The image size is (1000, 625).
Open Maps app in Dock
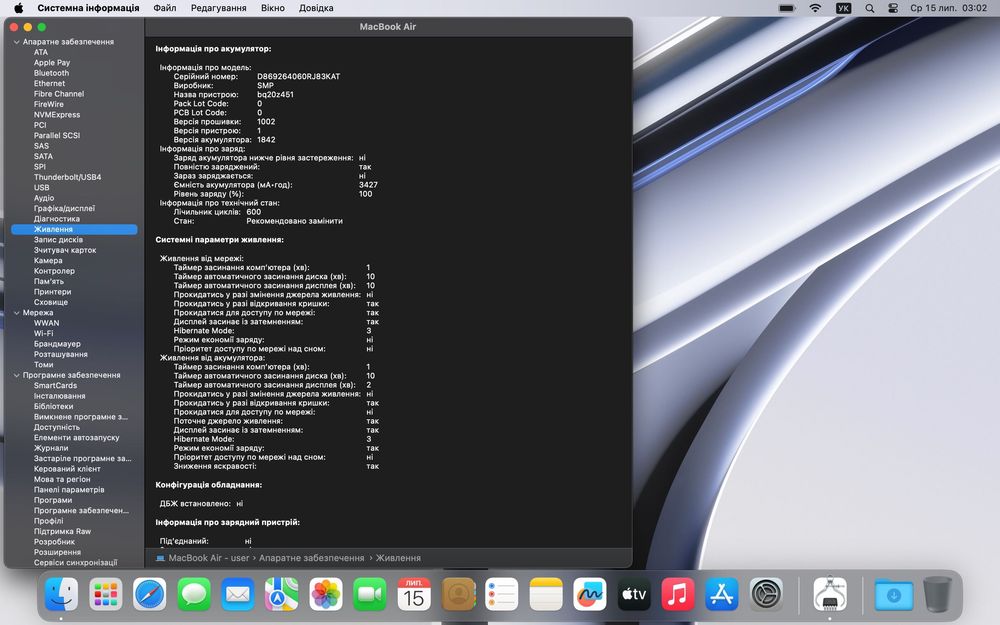pyautogui.click(x=282, y=594)
